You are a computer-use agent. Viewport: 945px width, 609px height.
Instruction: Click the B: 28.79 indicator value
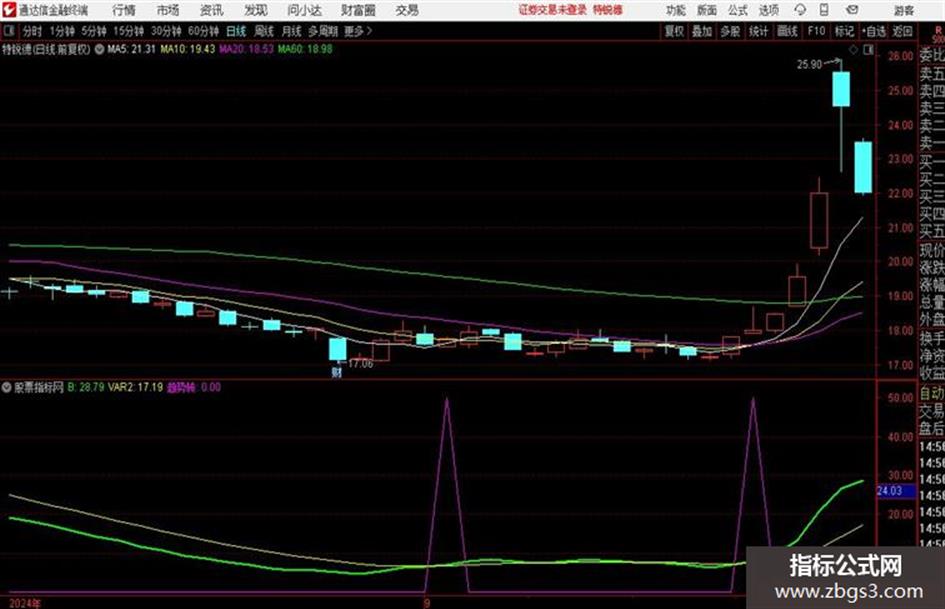[86, 387]
